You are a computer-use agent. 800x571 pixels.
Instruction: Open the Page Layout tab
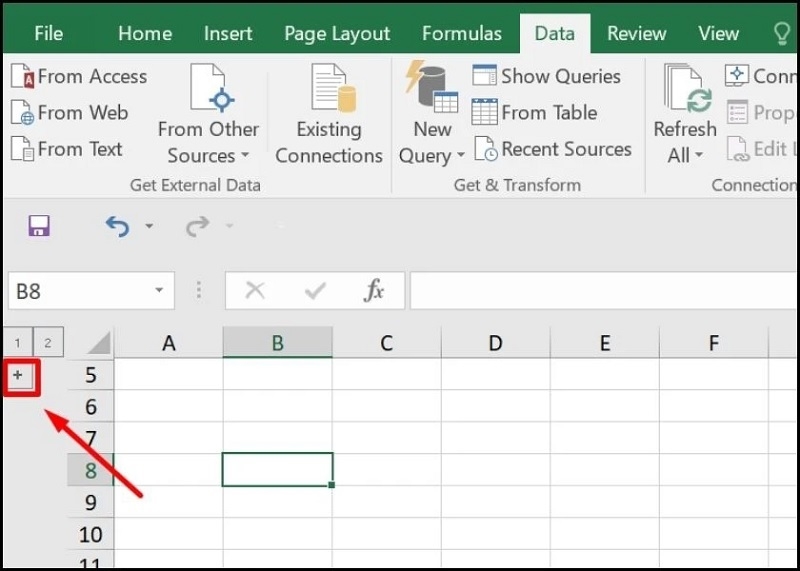coord(337,33)
